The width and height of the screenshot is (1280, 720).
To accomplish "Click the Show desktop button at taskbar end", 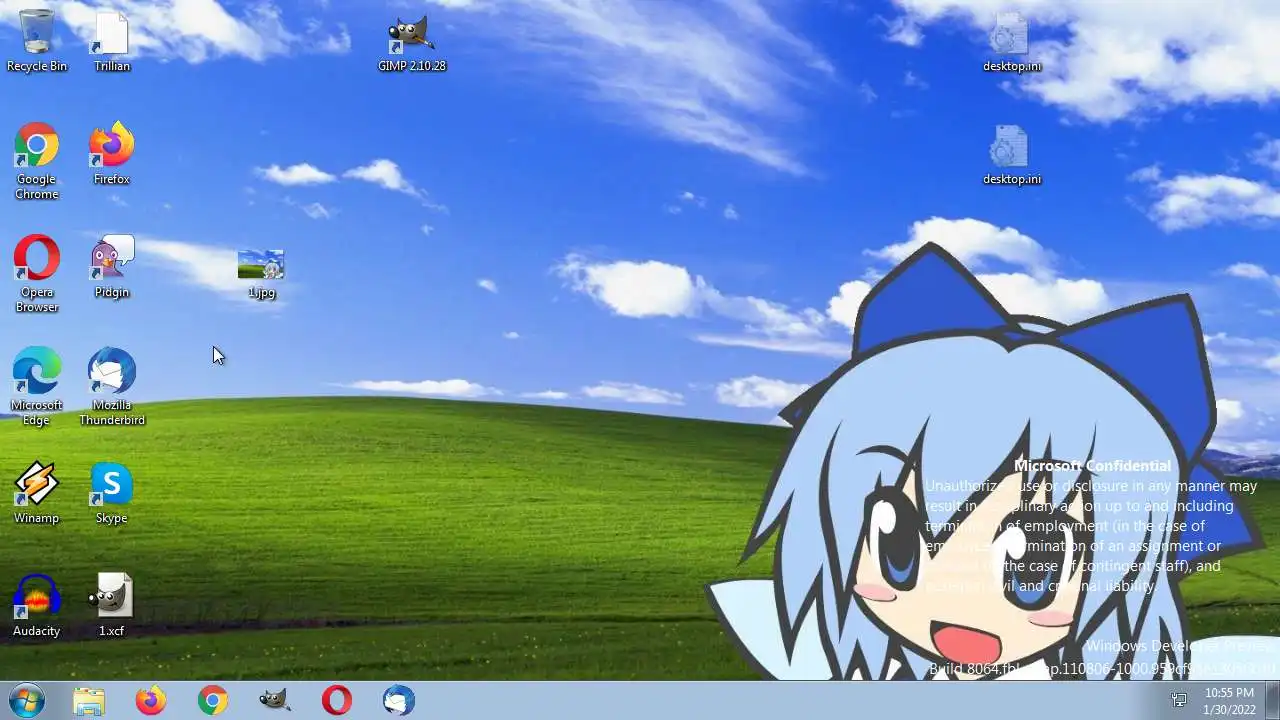I will 1272,701.
